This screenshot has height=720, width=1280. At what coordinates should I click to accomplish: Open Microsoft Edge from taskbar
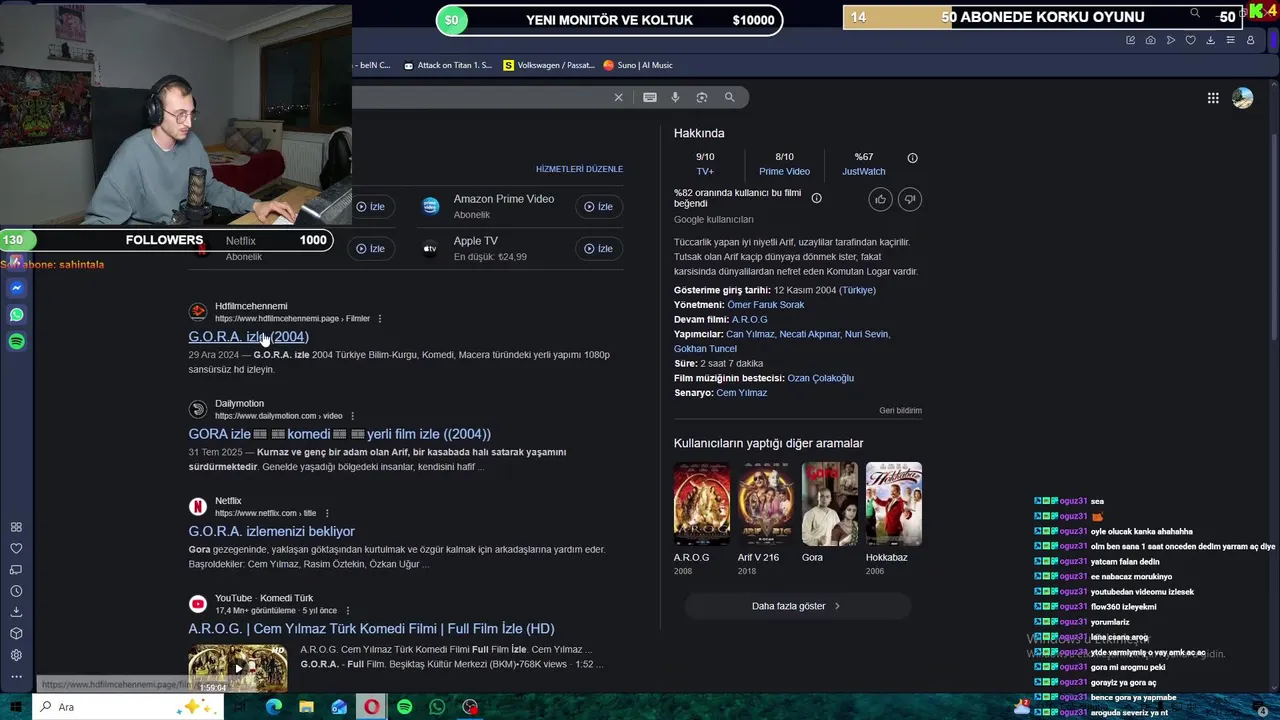(x=274, y=707)
